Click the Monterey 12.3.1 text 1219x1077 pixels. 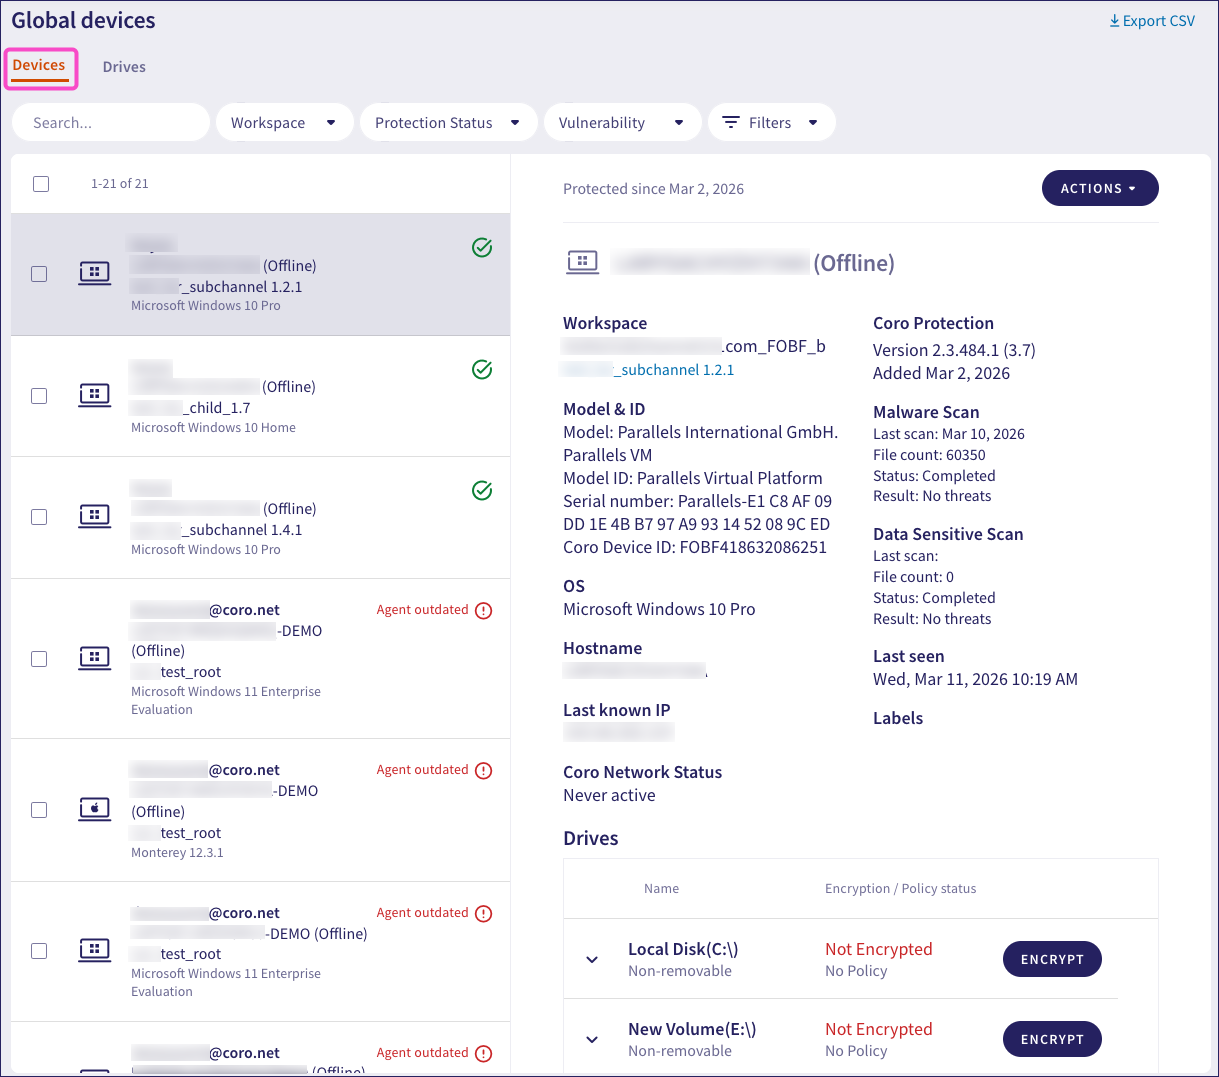tap(177, 853)
